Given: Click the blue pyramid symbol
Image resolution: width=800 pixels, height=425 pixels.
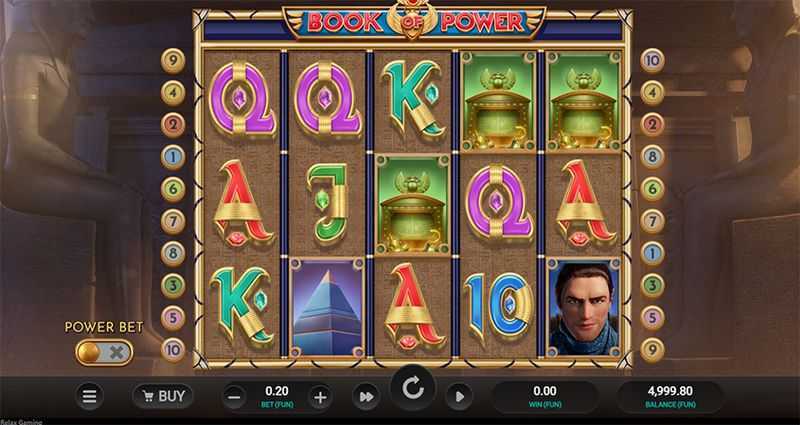Looking at the screenshot, I should pyautogui.click(x=327, y=307).
